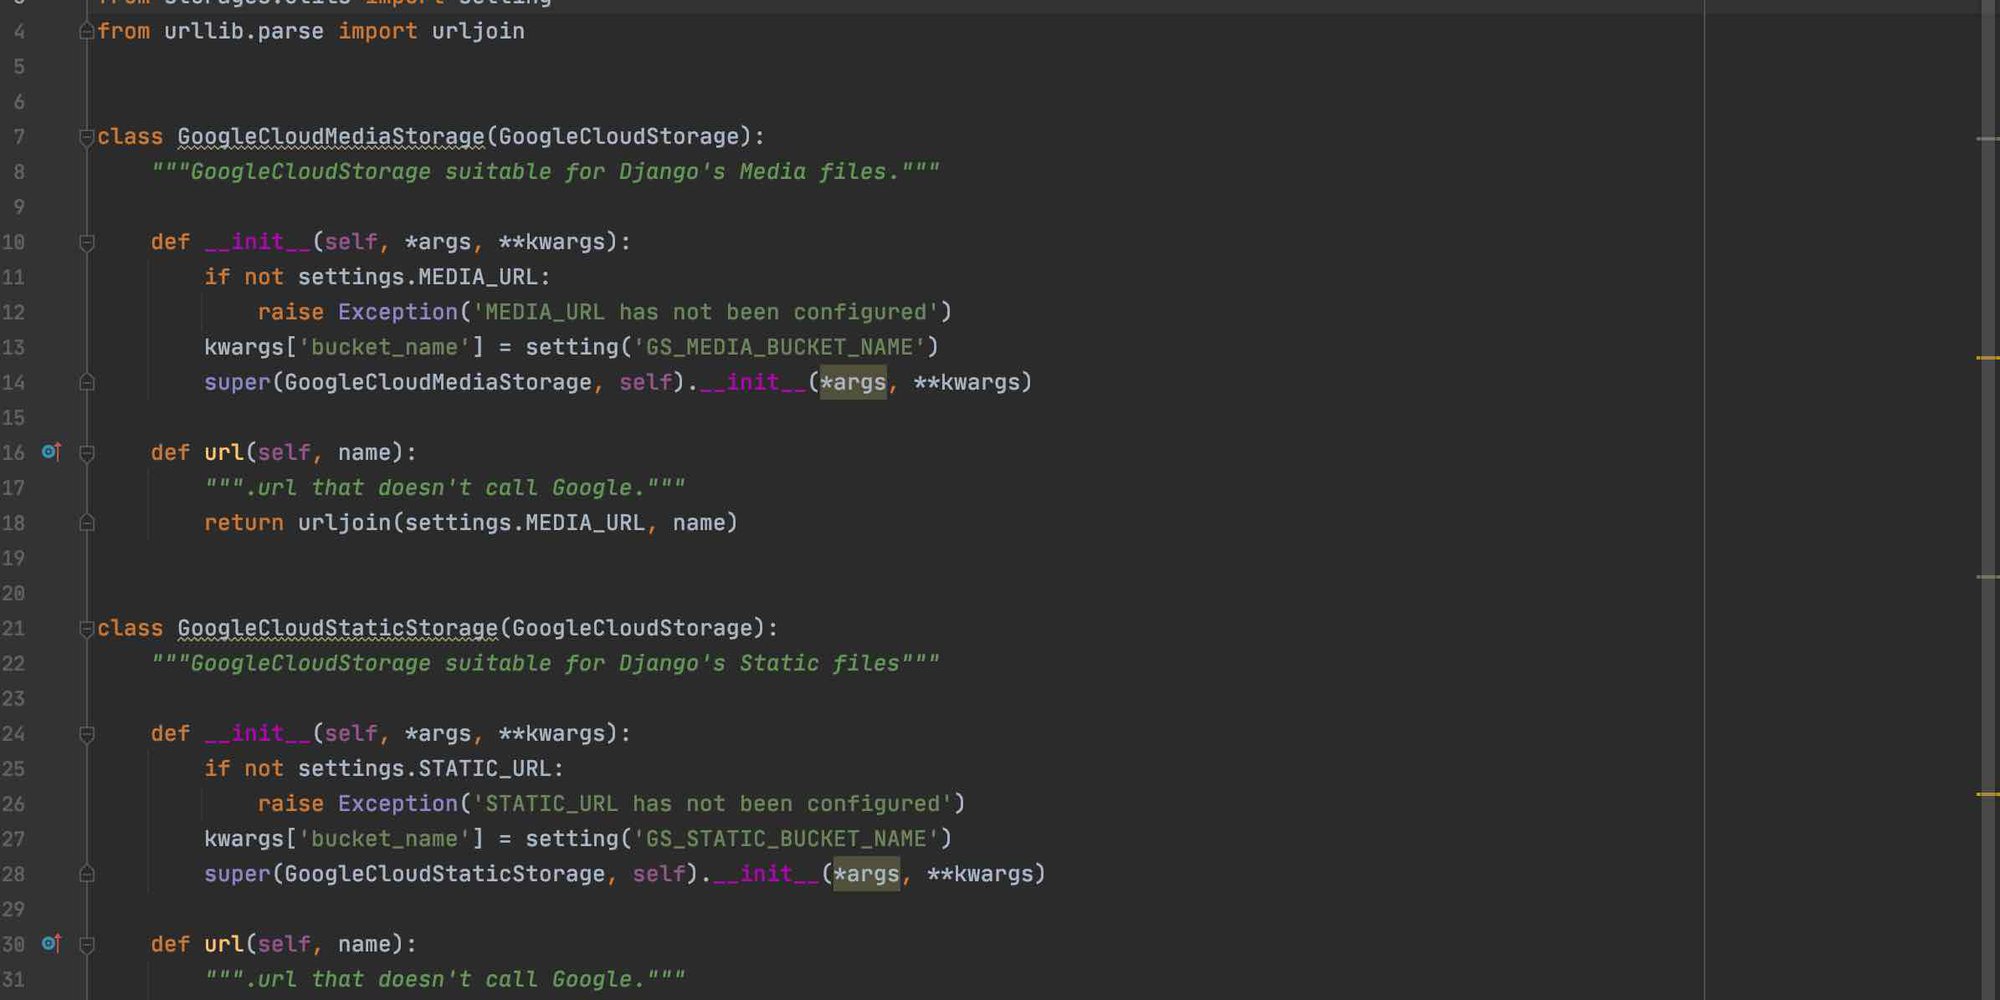Fold the url method on line 30

87,945
